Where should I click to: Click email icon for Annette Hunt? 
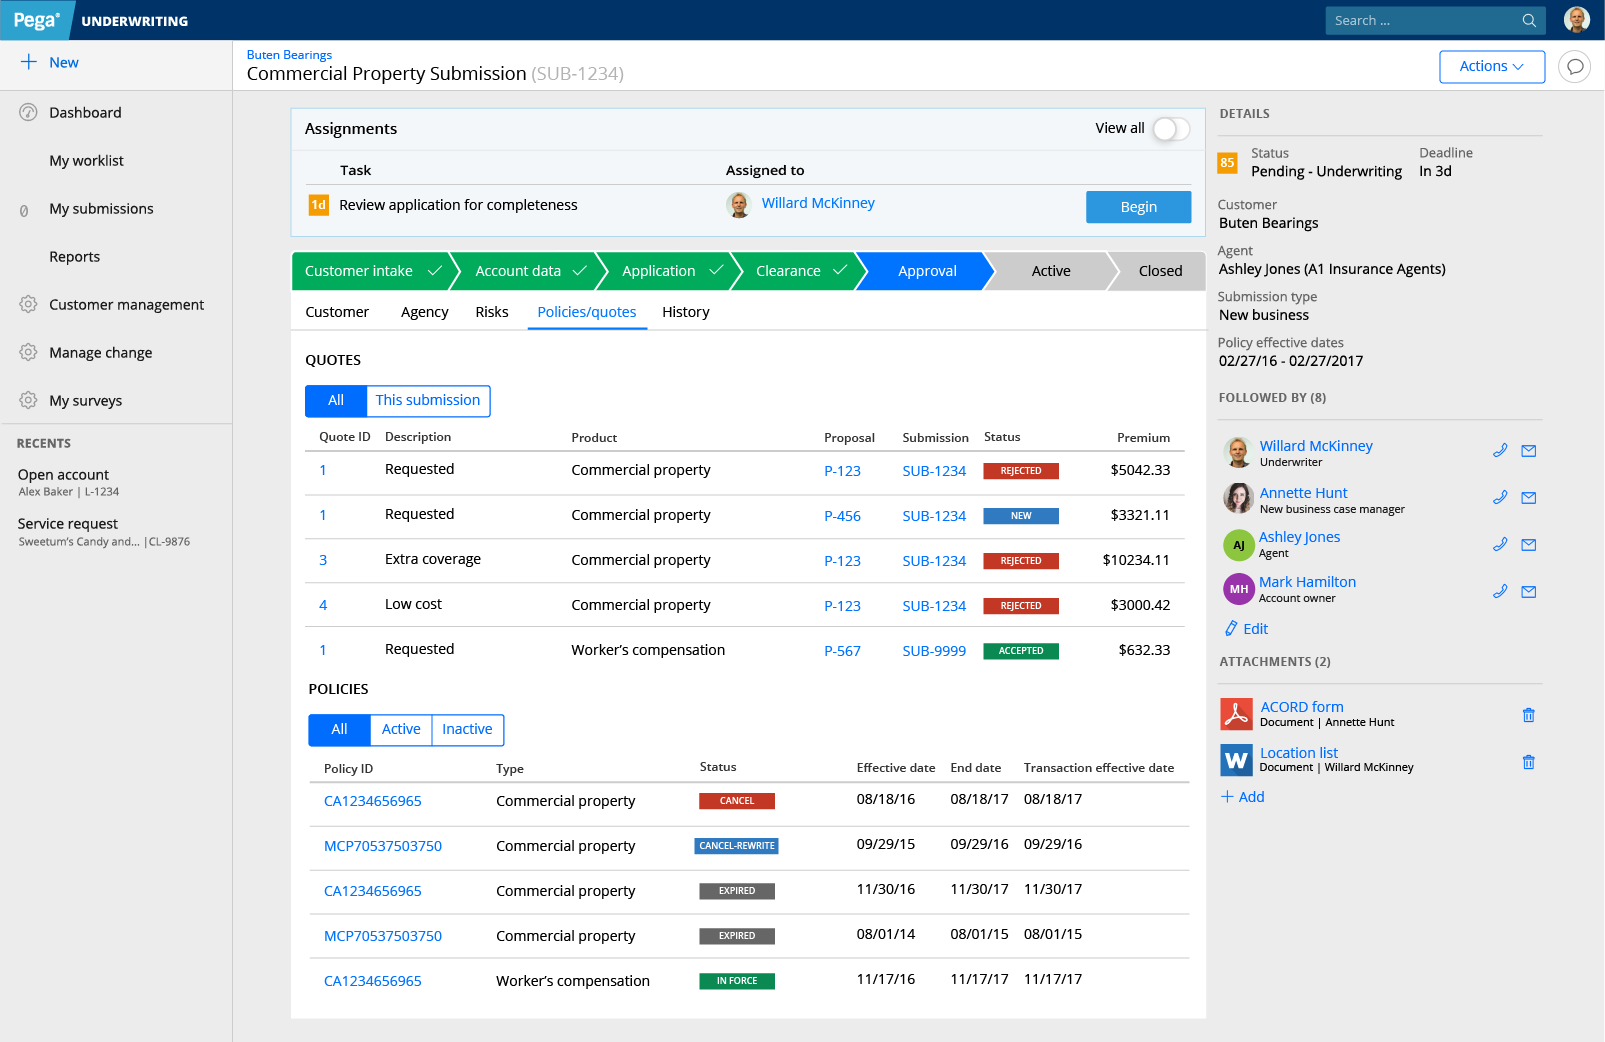[1528, 498]
